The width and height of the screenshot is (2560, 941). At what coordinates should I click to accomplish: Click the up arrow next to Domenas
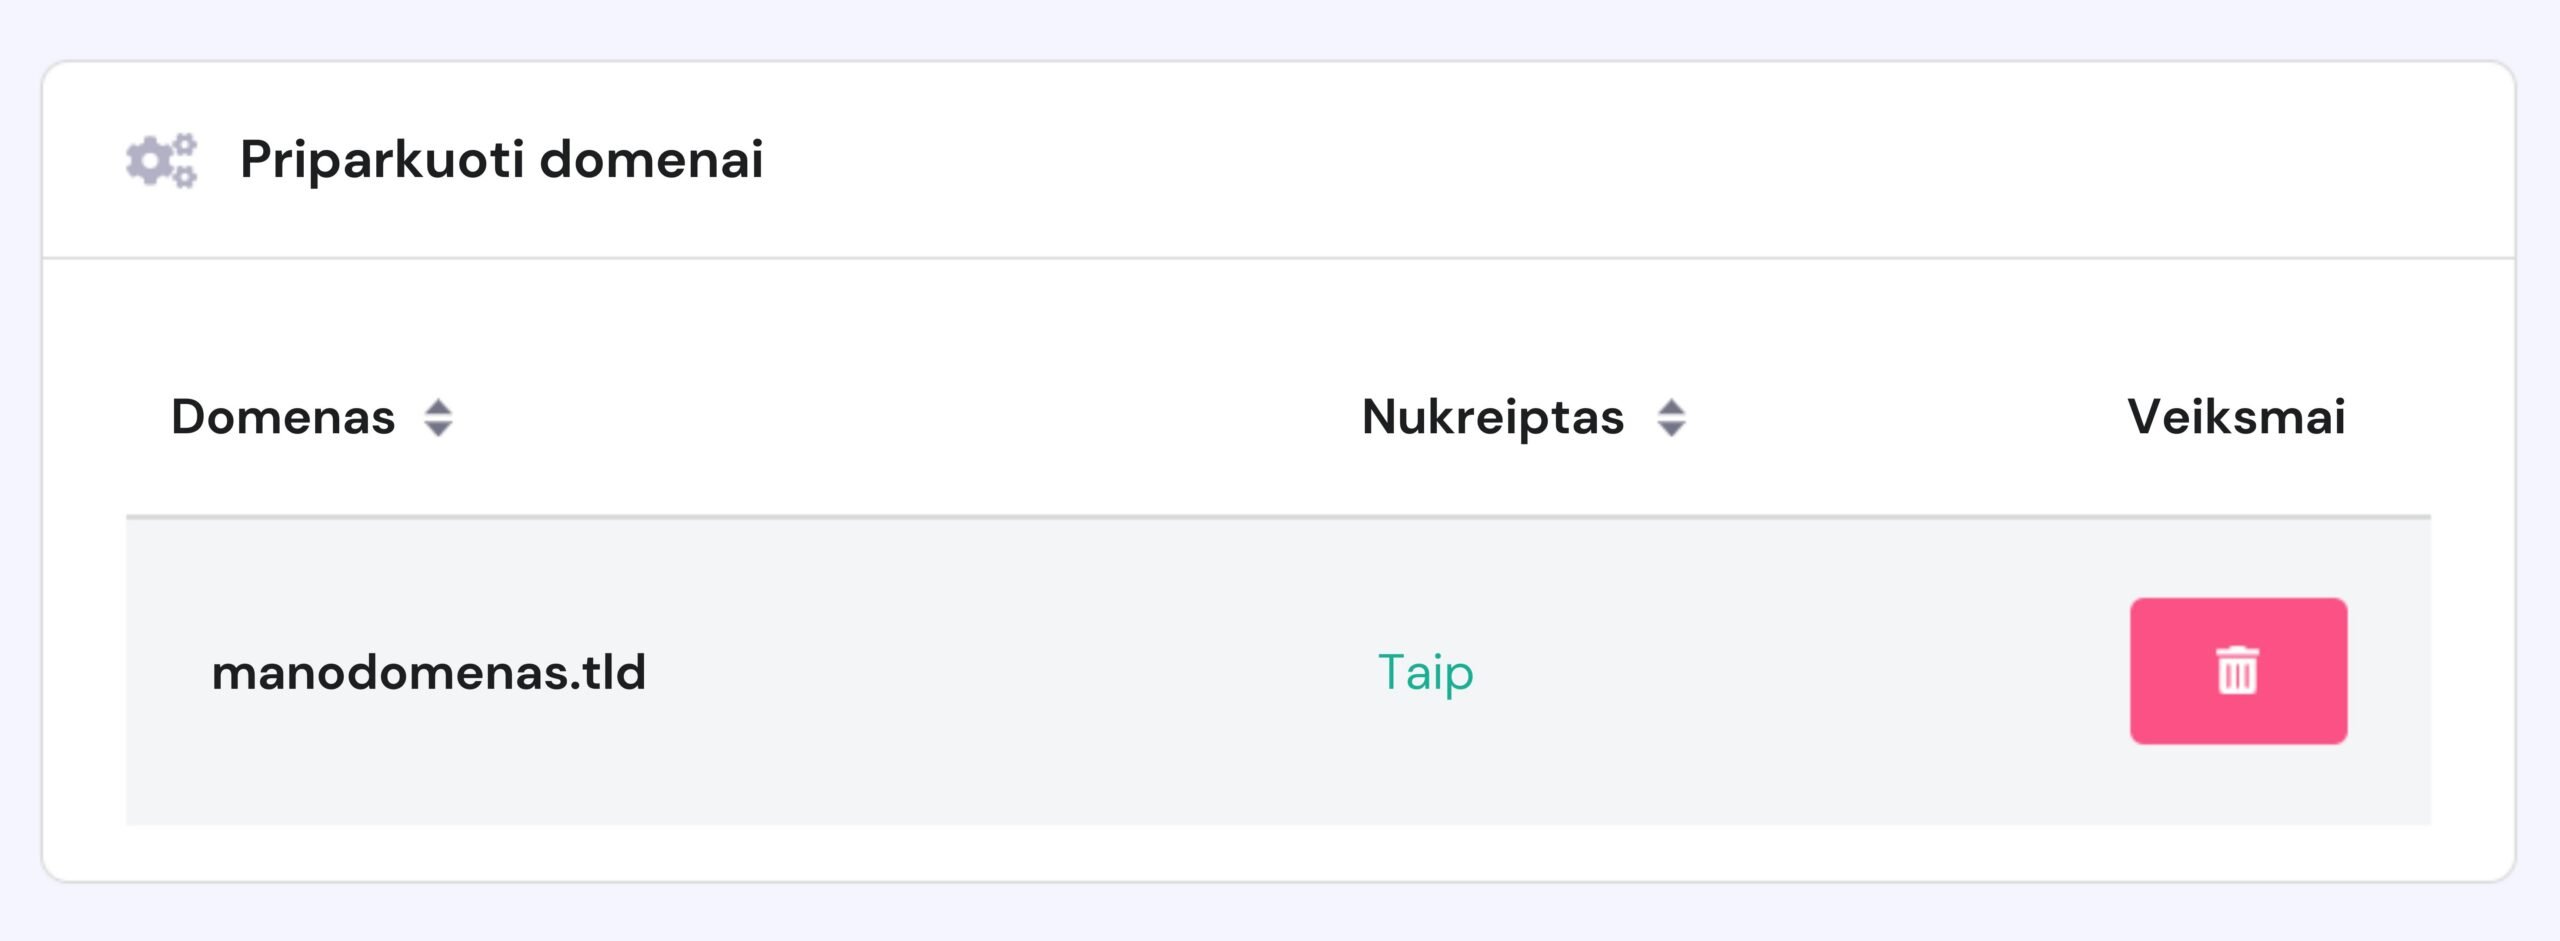click(438, 406)
